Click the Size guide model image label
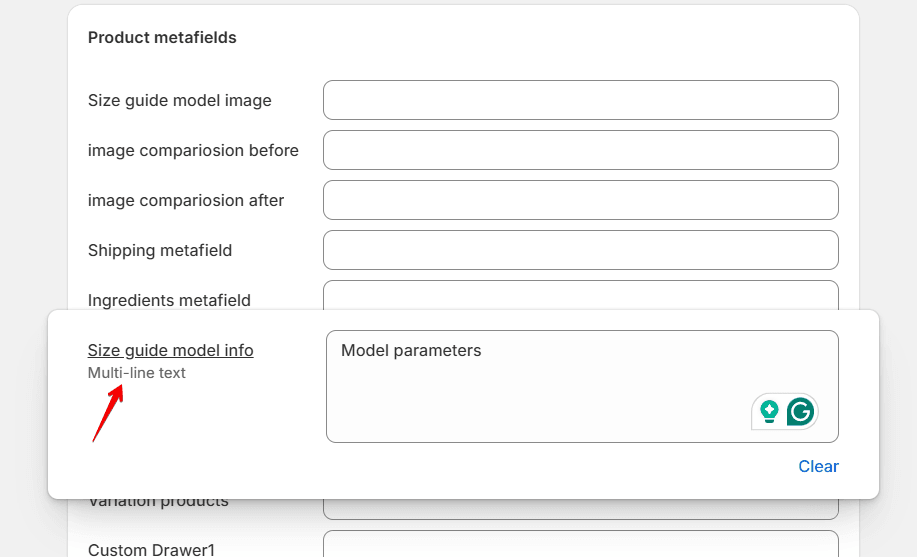 (x=180, y=101)
